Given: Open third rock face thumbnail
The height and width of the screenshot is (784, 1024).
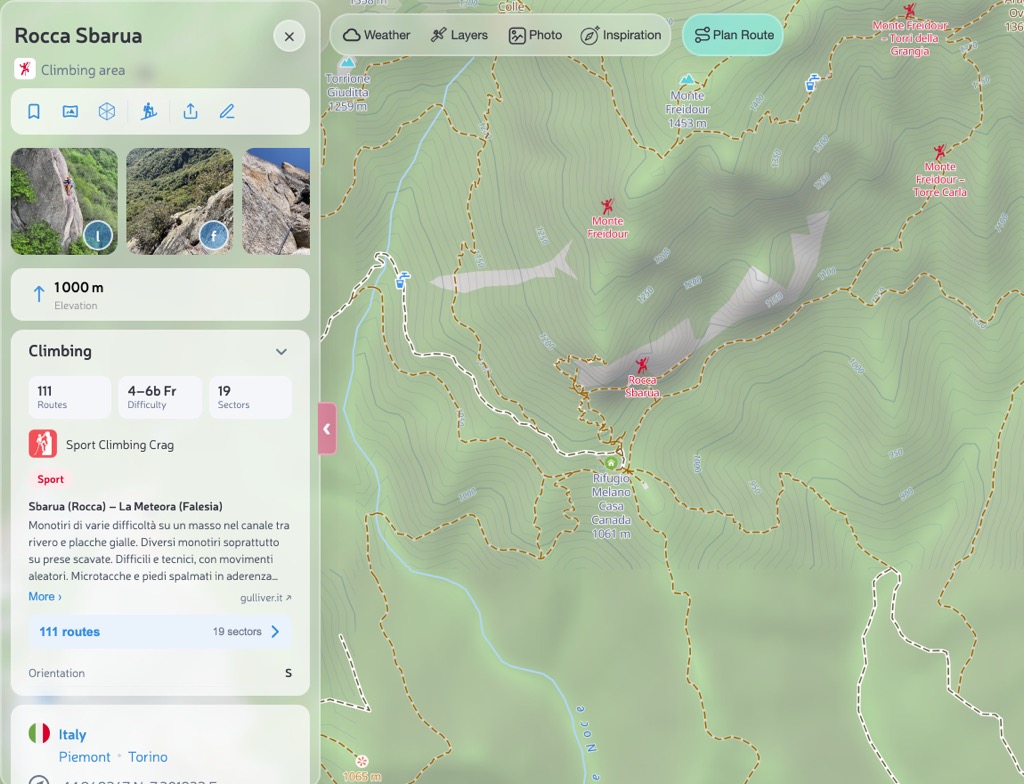Looking at the screenshot, I should (276, 201).
